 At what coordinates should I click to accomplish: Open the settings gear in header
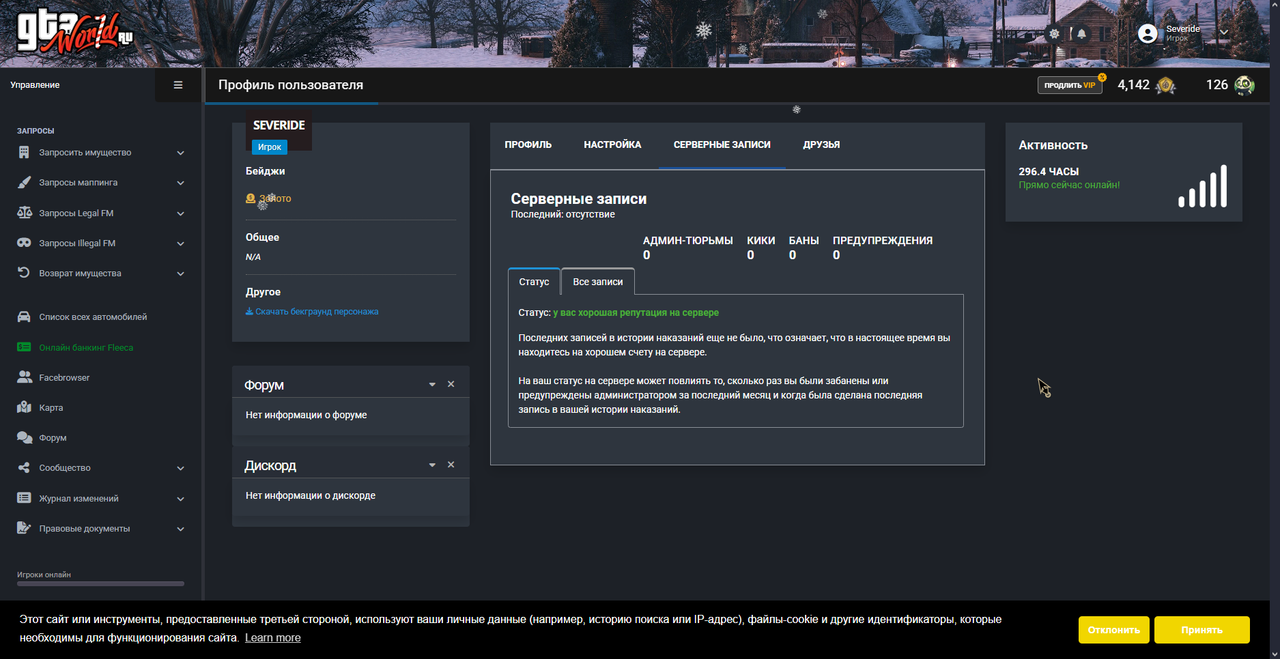tap(1054, 33)
